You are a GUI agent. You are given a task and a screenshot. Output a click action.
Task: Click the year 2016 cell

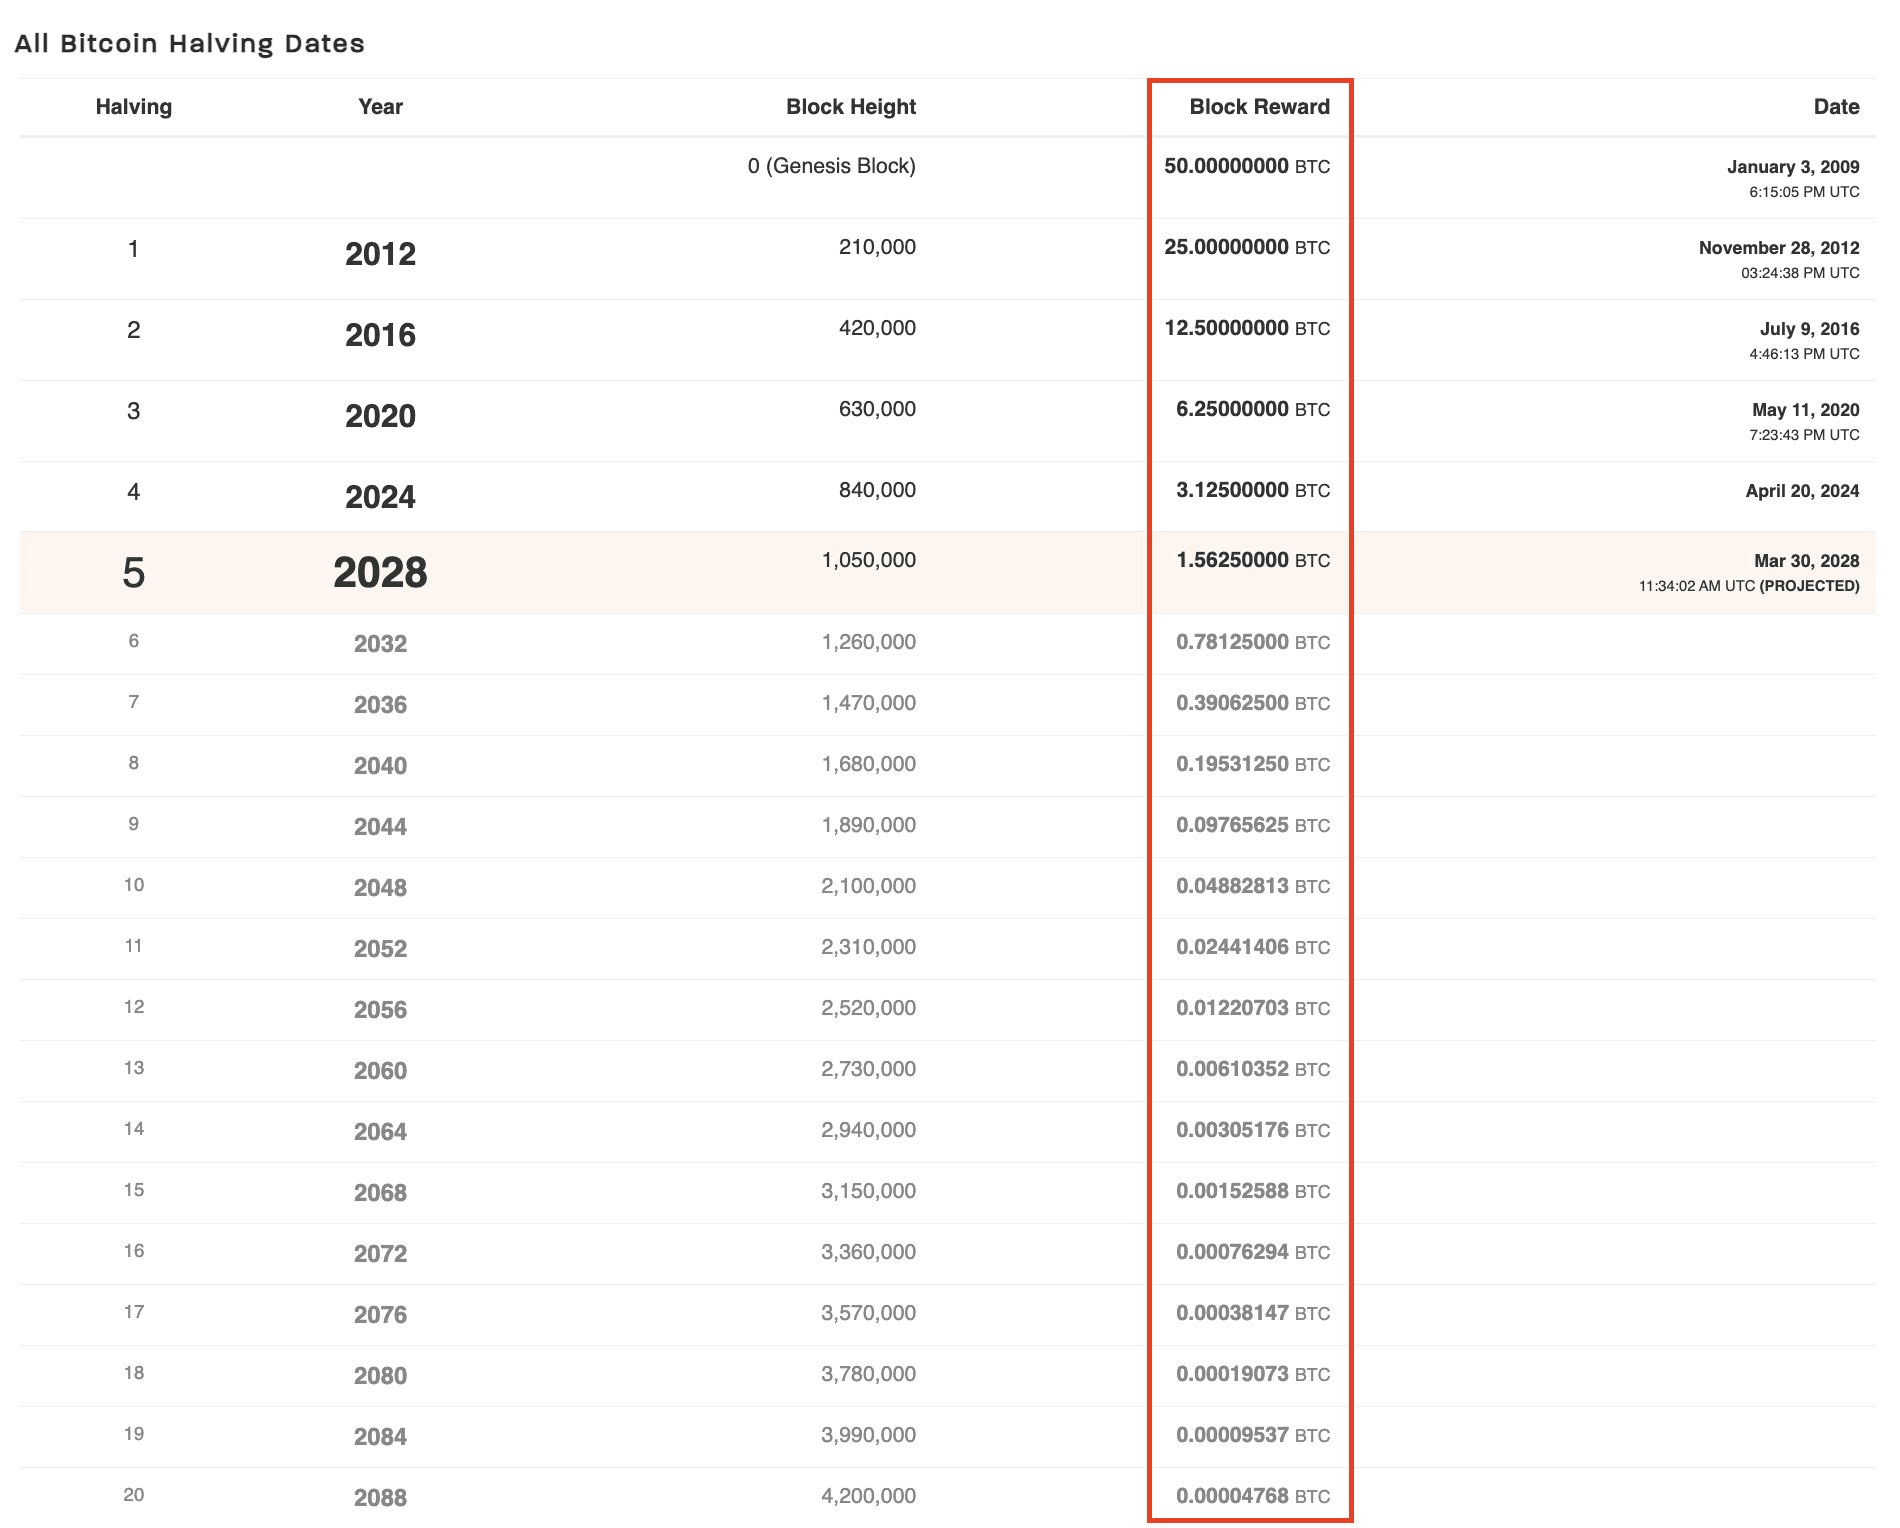coord(380,335)
